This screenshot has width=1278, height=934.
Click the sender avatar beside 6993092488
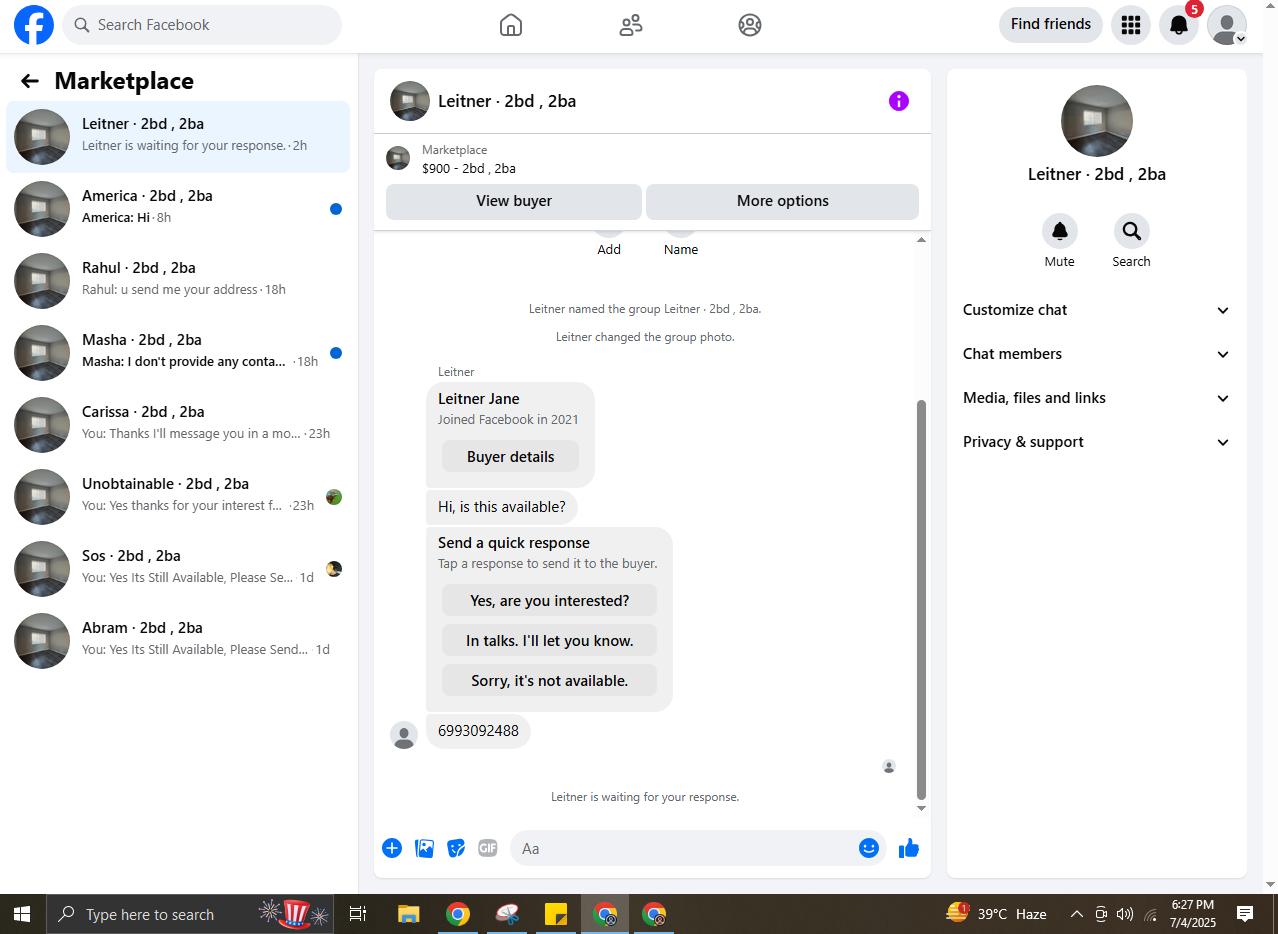click(x=404, y=735)
